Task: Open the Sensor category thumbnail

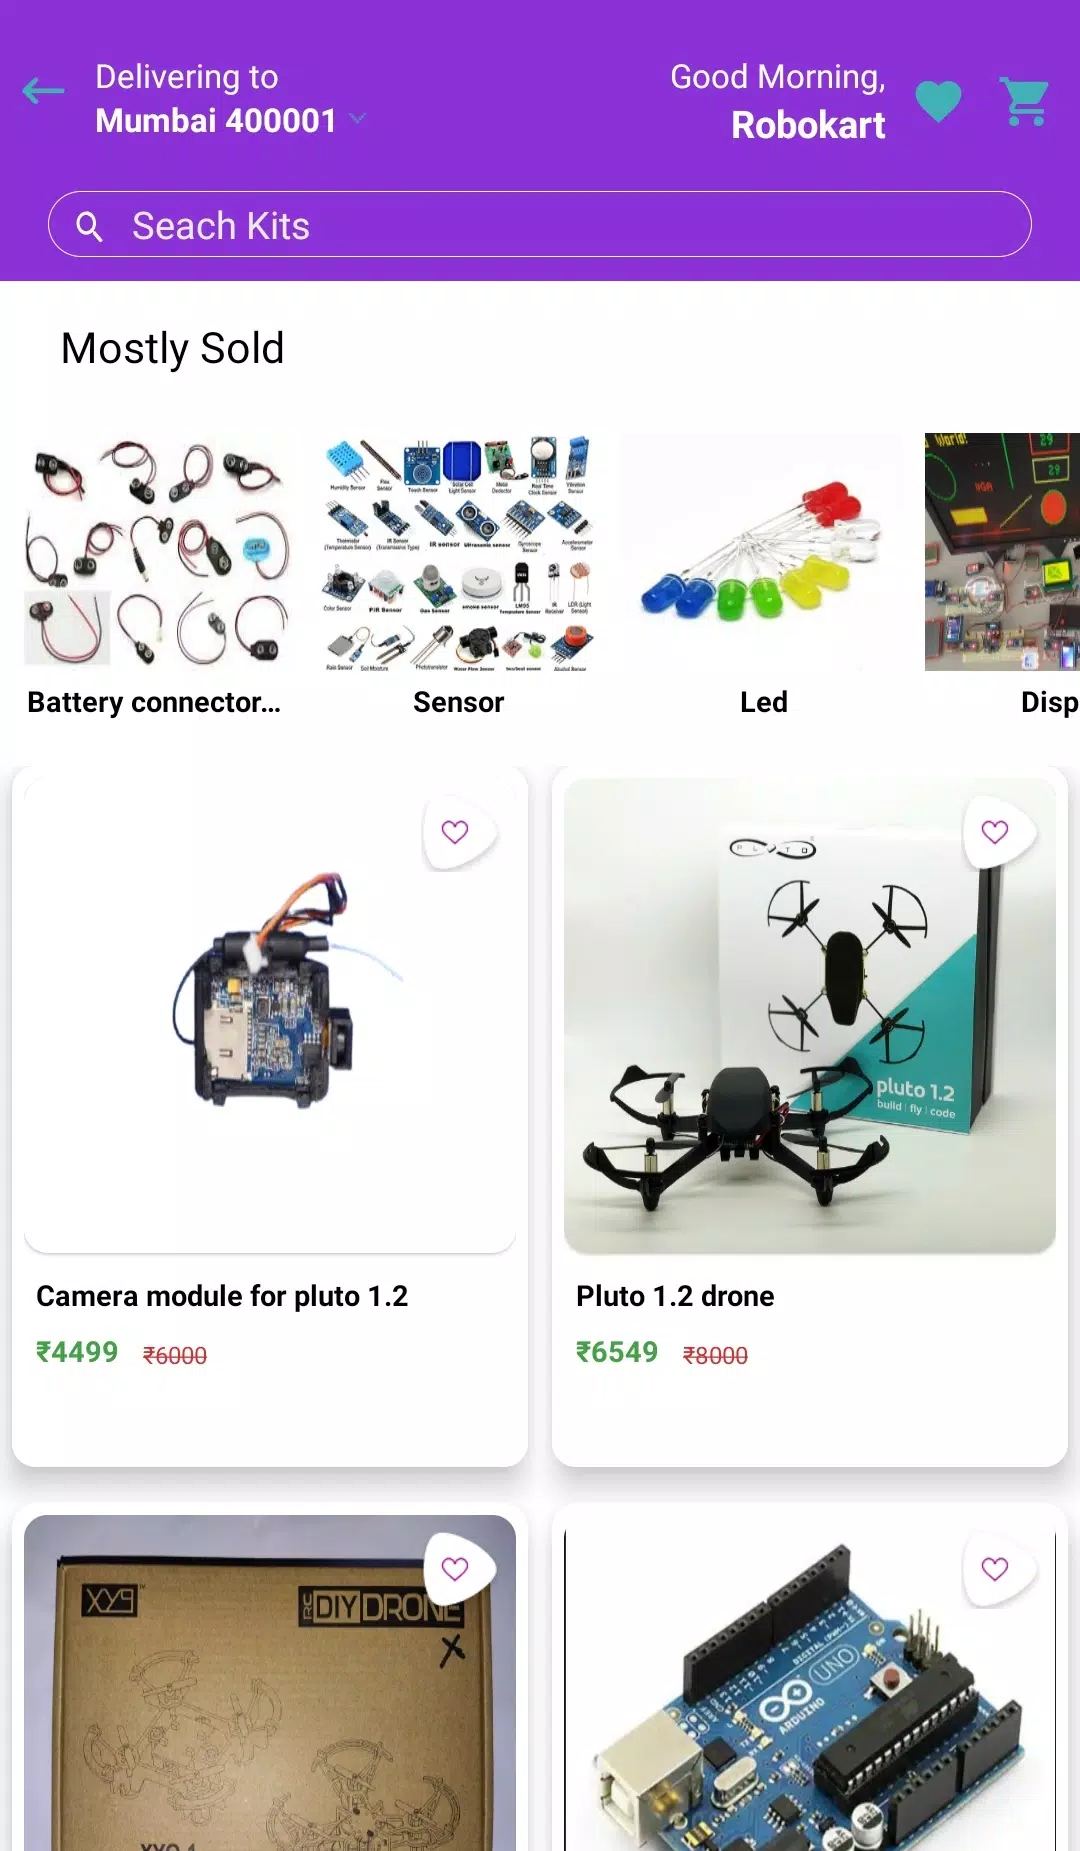Action: pyautogui.click(x=459, y=551)
